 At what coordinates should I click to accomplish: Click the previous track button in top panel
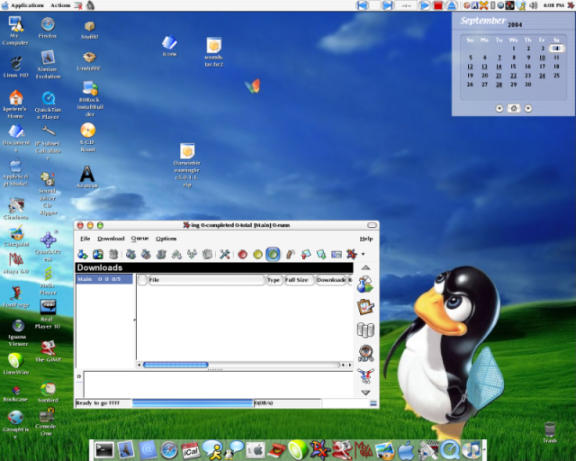(x=363, y=5)
